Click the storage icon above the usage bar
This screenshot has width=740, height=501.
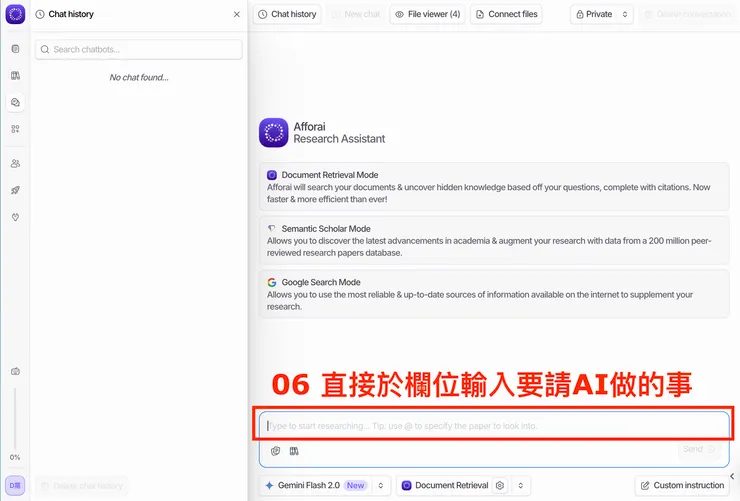click(x=15, y=371)
